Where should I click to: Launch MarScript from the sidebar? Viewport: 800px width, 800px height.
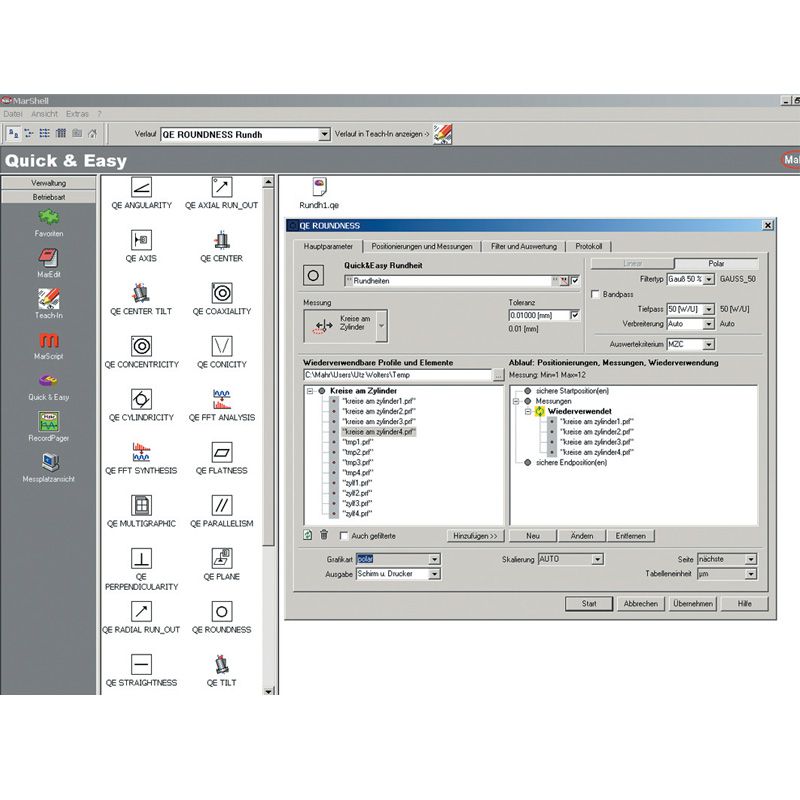coord(49,340)
